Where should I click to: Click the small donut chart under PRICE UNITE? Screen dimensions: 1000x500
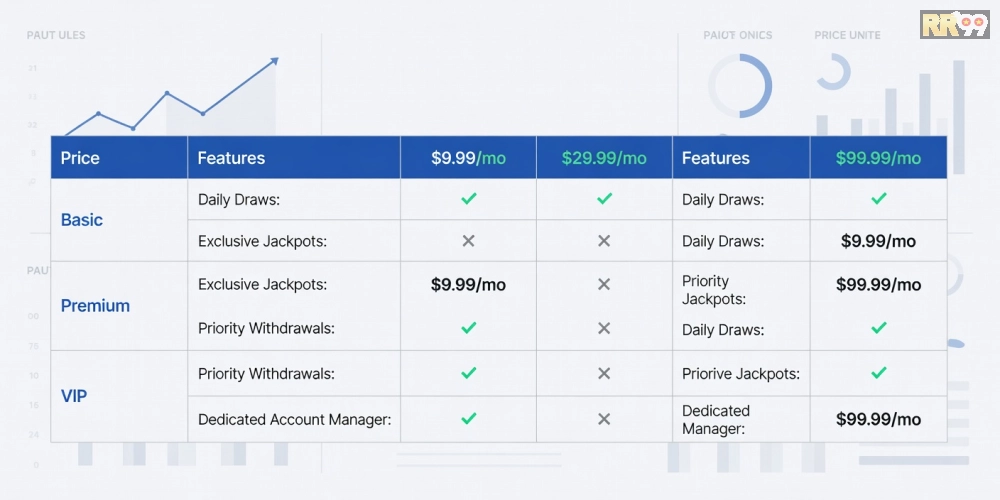click(833, 72)
